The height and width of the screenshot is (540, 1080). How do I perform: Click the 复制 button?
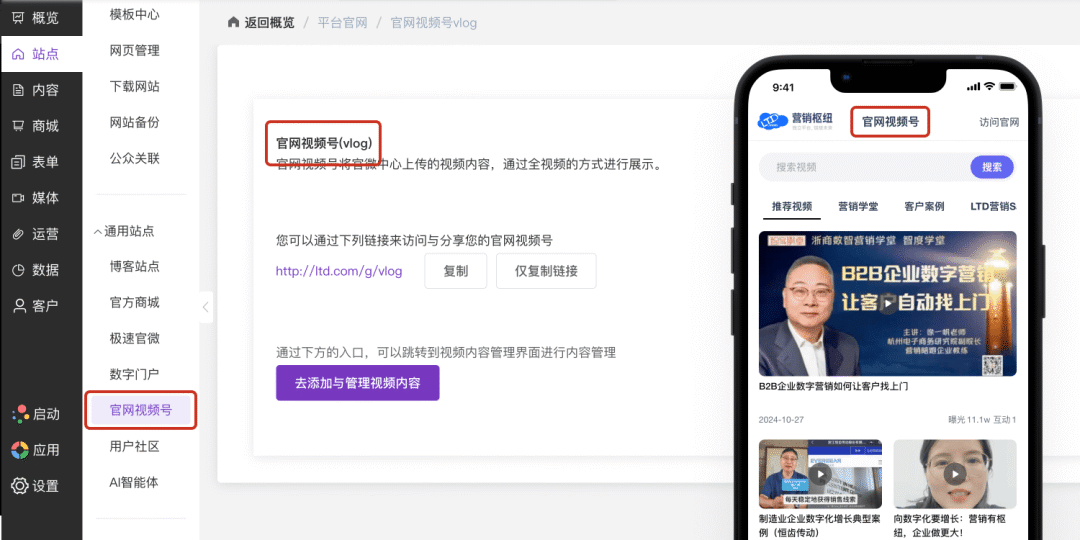456,271
